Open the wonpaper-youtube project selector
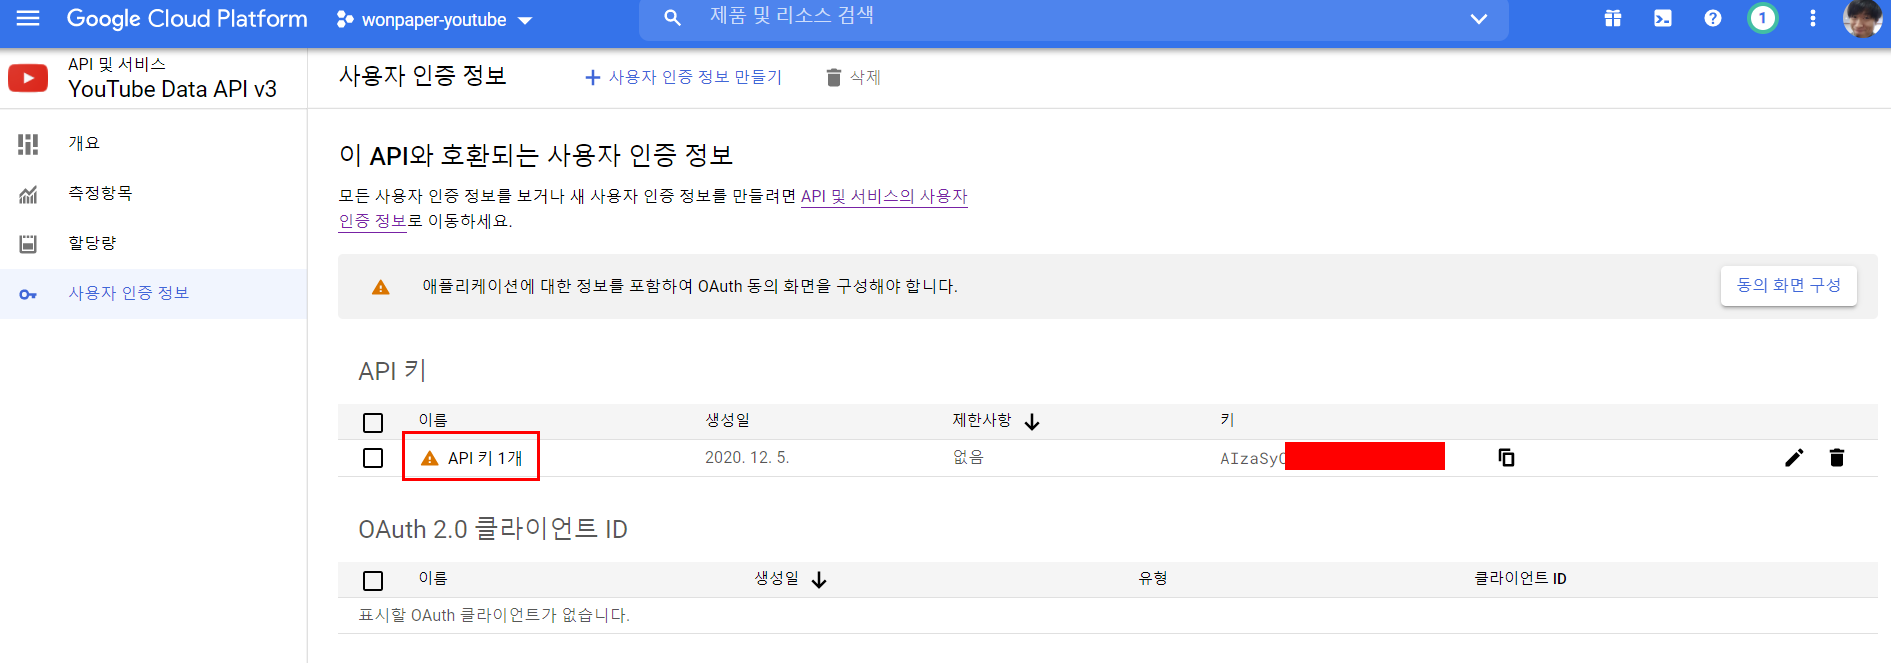The image size is (1891, 663). (434, 20)
